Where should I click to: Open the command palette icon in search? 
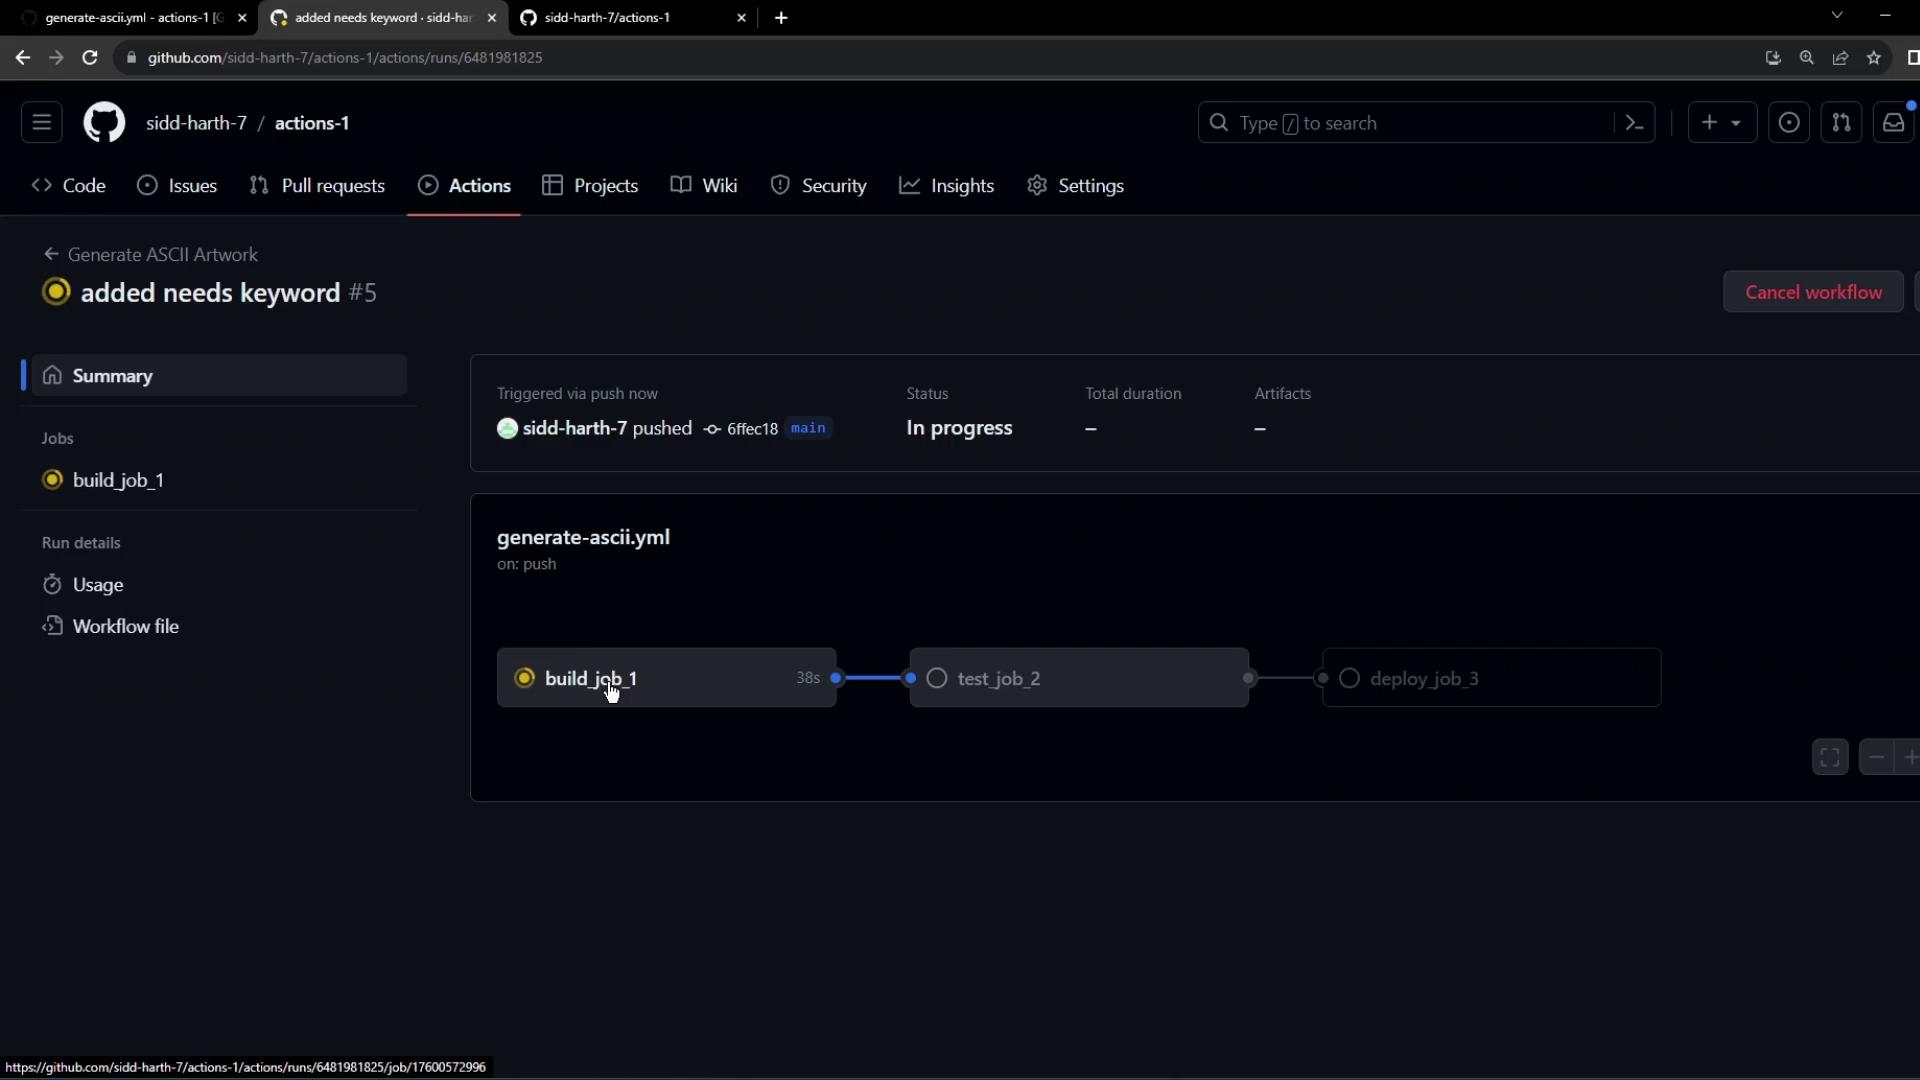[1634, 123]
